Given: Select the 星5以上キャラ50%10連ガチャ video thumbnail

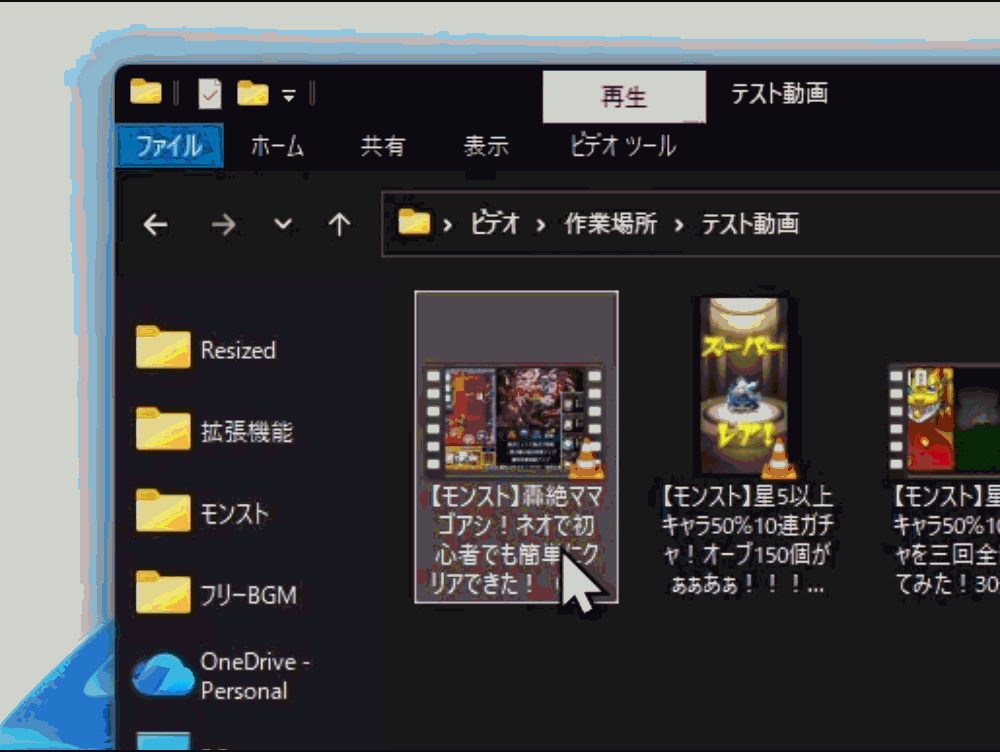Looking at the screenshot, I should pyautogui.click(x=745, y=387).
